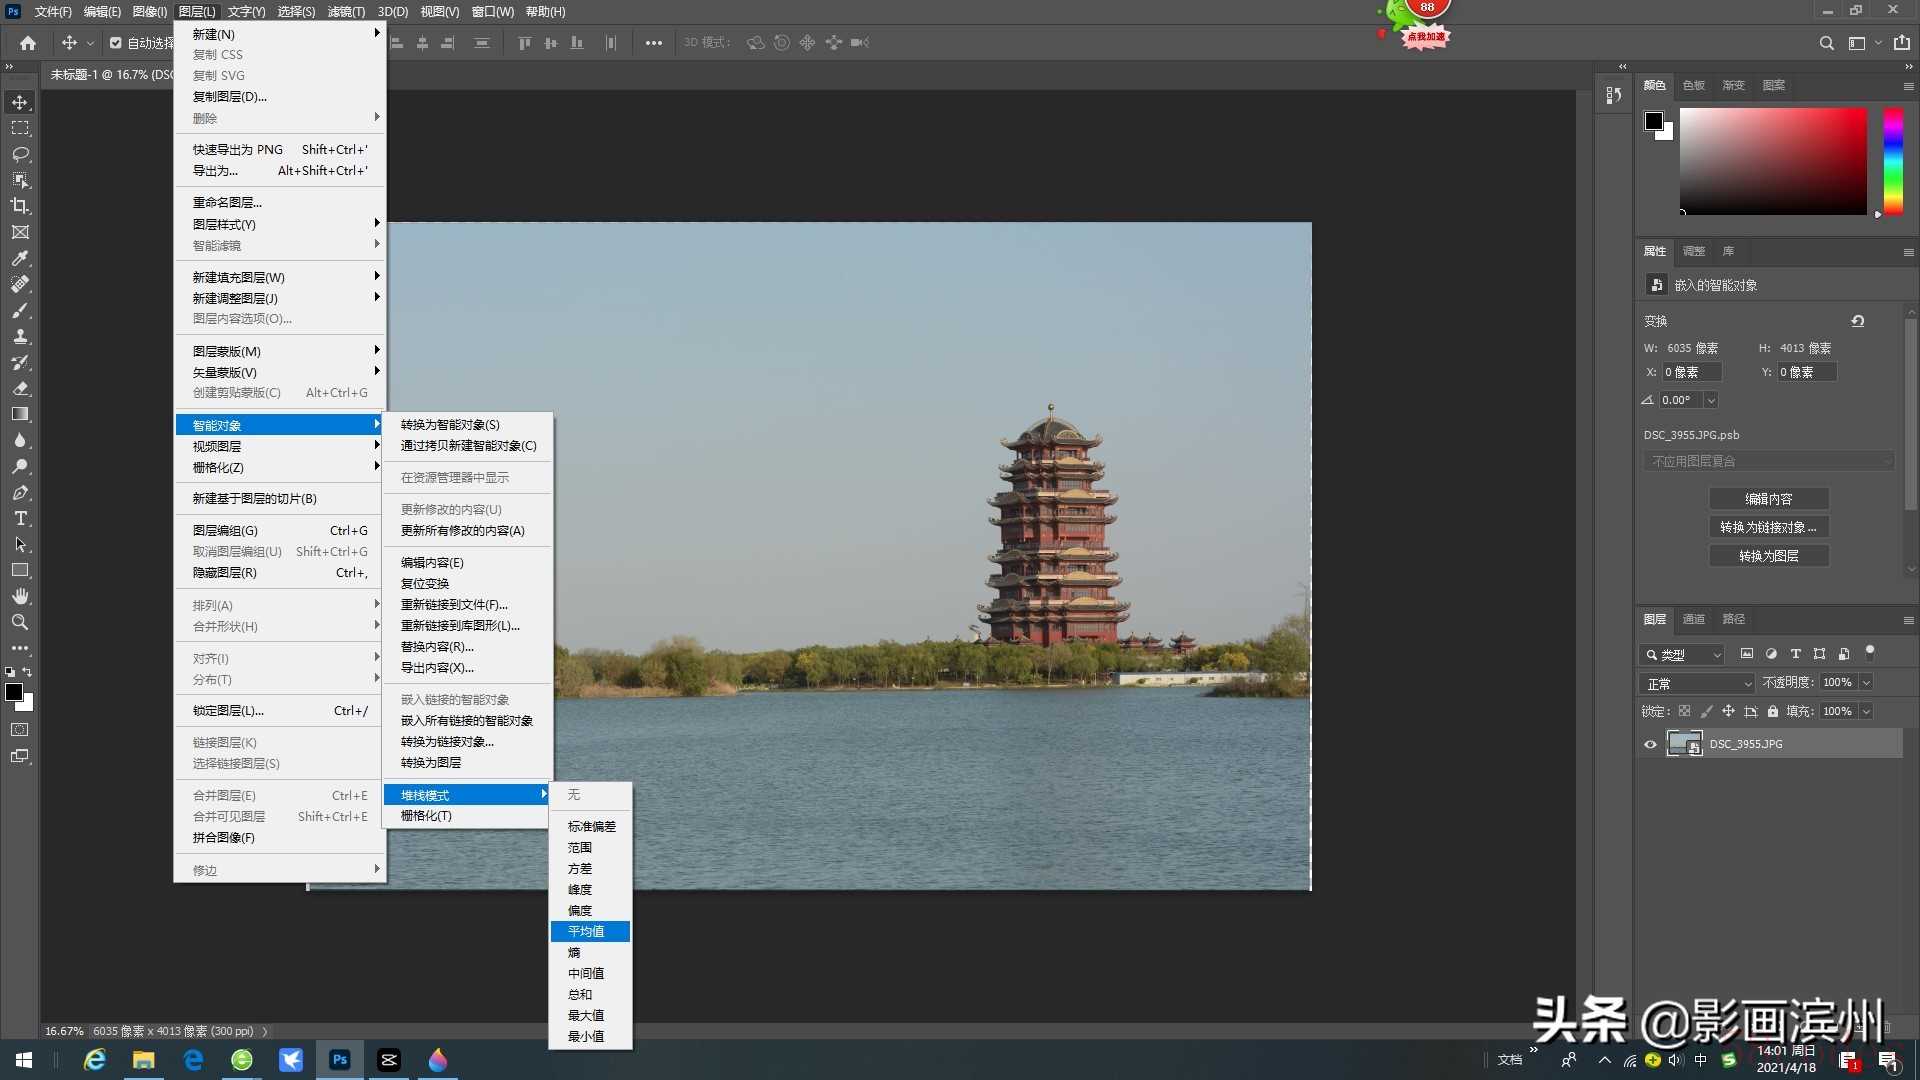The height and width of the screenshot is (1080, 1920).
Task: Open the rotation angle dropdown arrow
Action: click(x=1711, y=400)
